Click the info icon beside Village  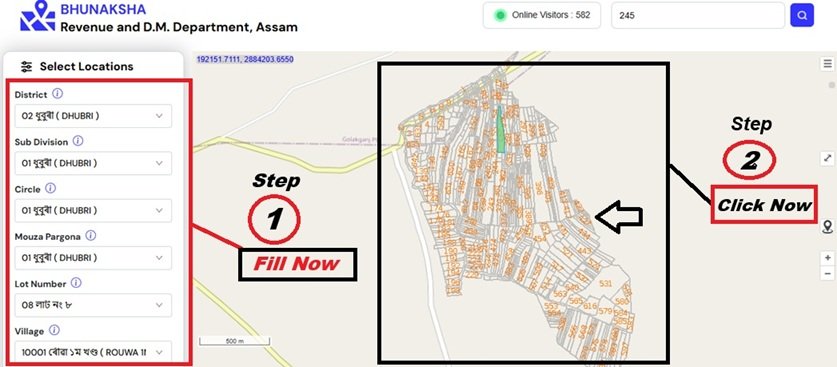54,330
